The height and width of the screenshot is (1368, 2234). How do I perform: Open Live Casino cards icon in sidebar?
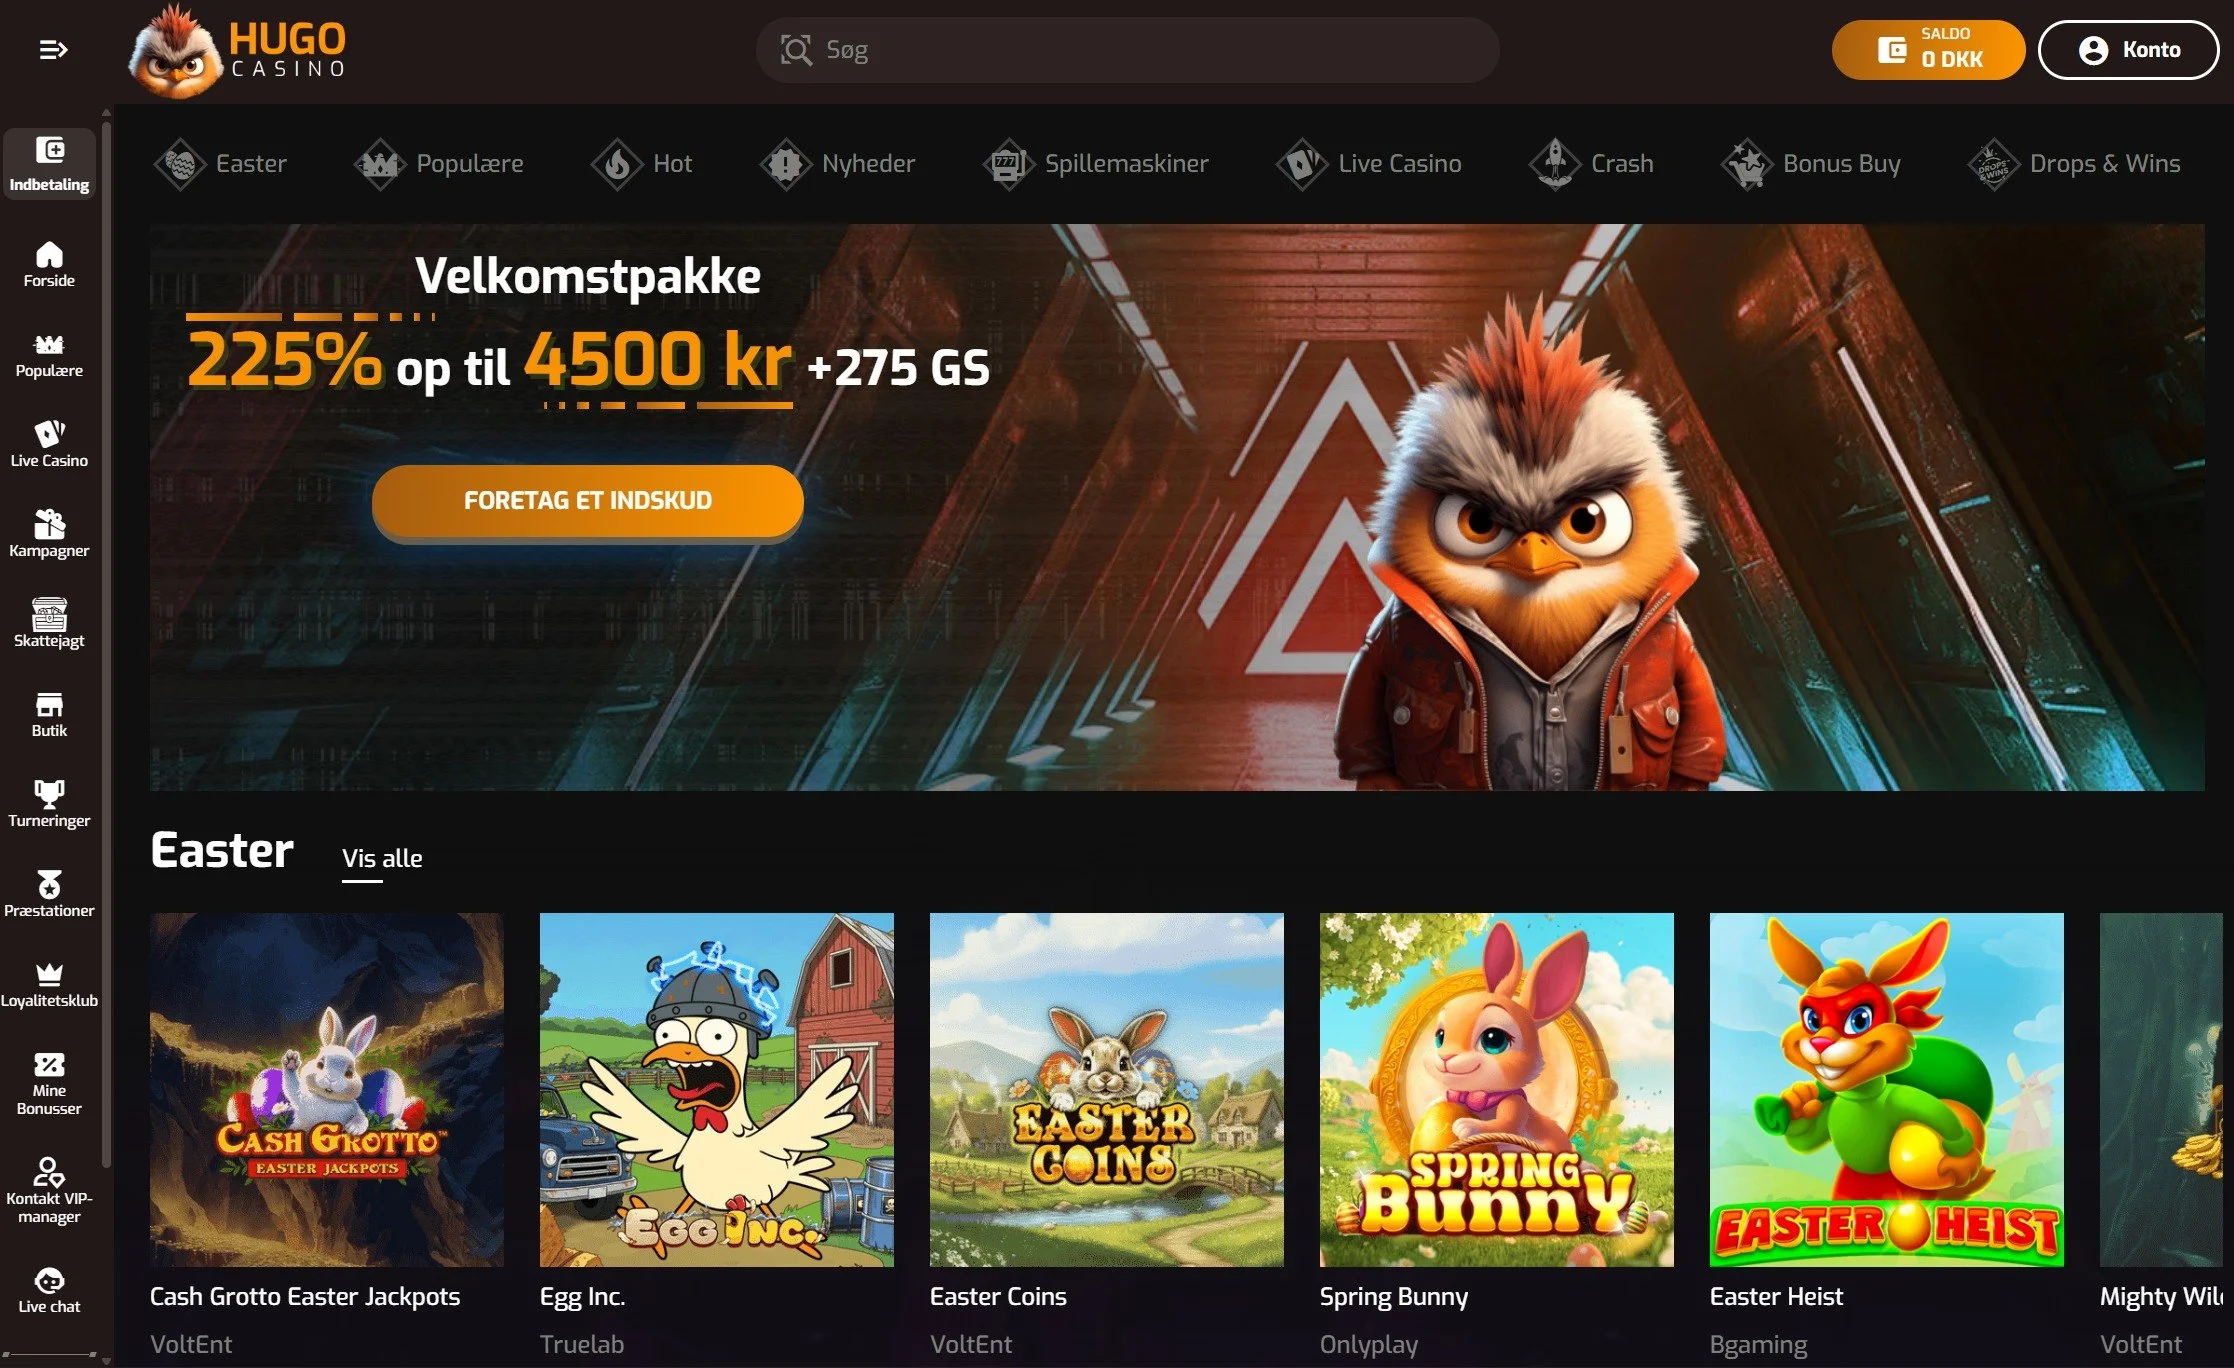point(49,434)
